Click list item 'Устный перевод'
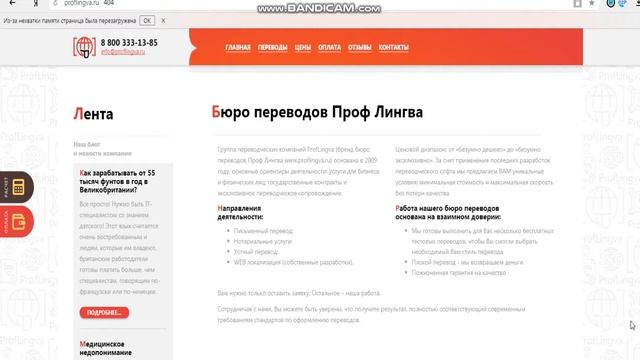Viewport: 640px width, 360px height. pos(256,252)
